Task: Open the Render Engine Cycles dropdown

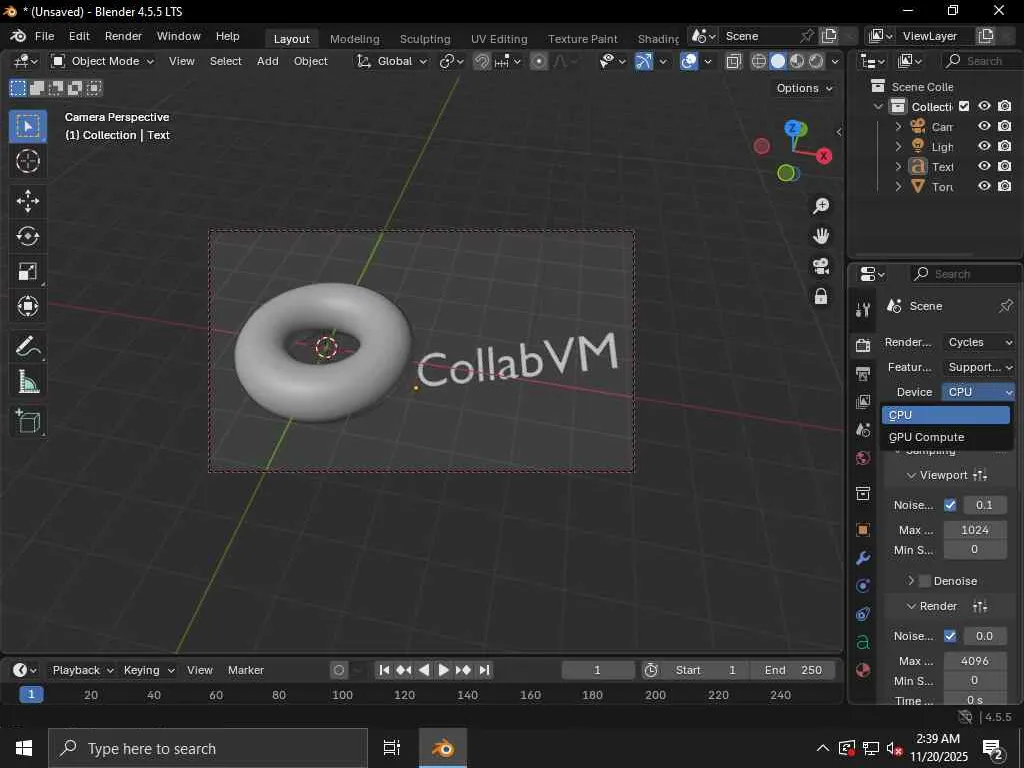Action: (x=980, y=342)
